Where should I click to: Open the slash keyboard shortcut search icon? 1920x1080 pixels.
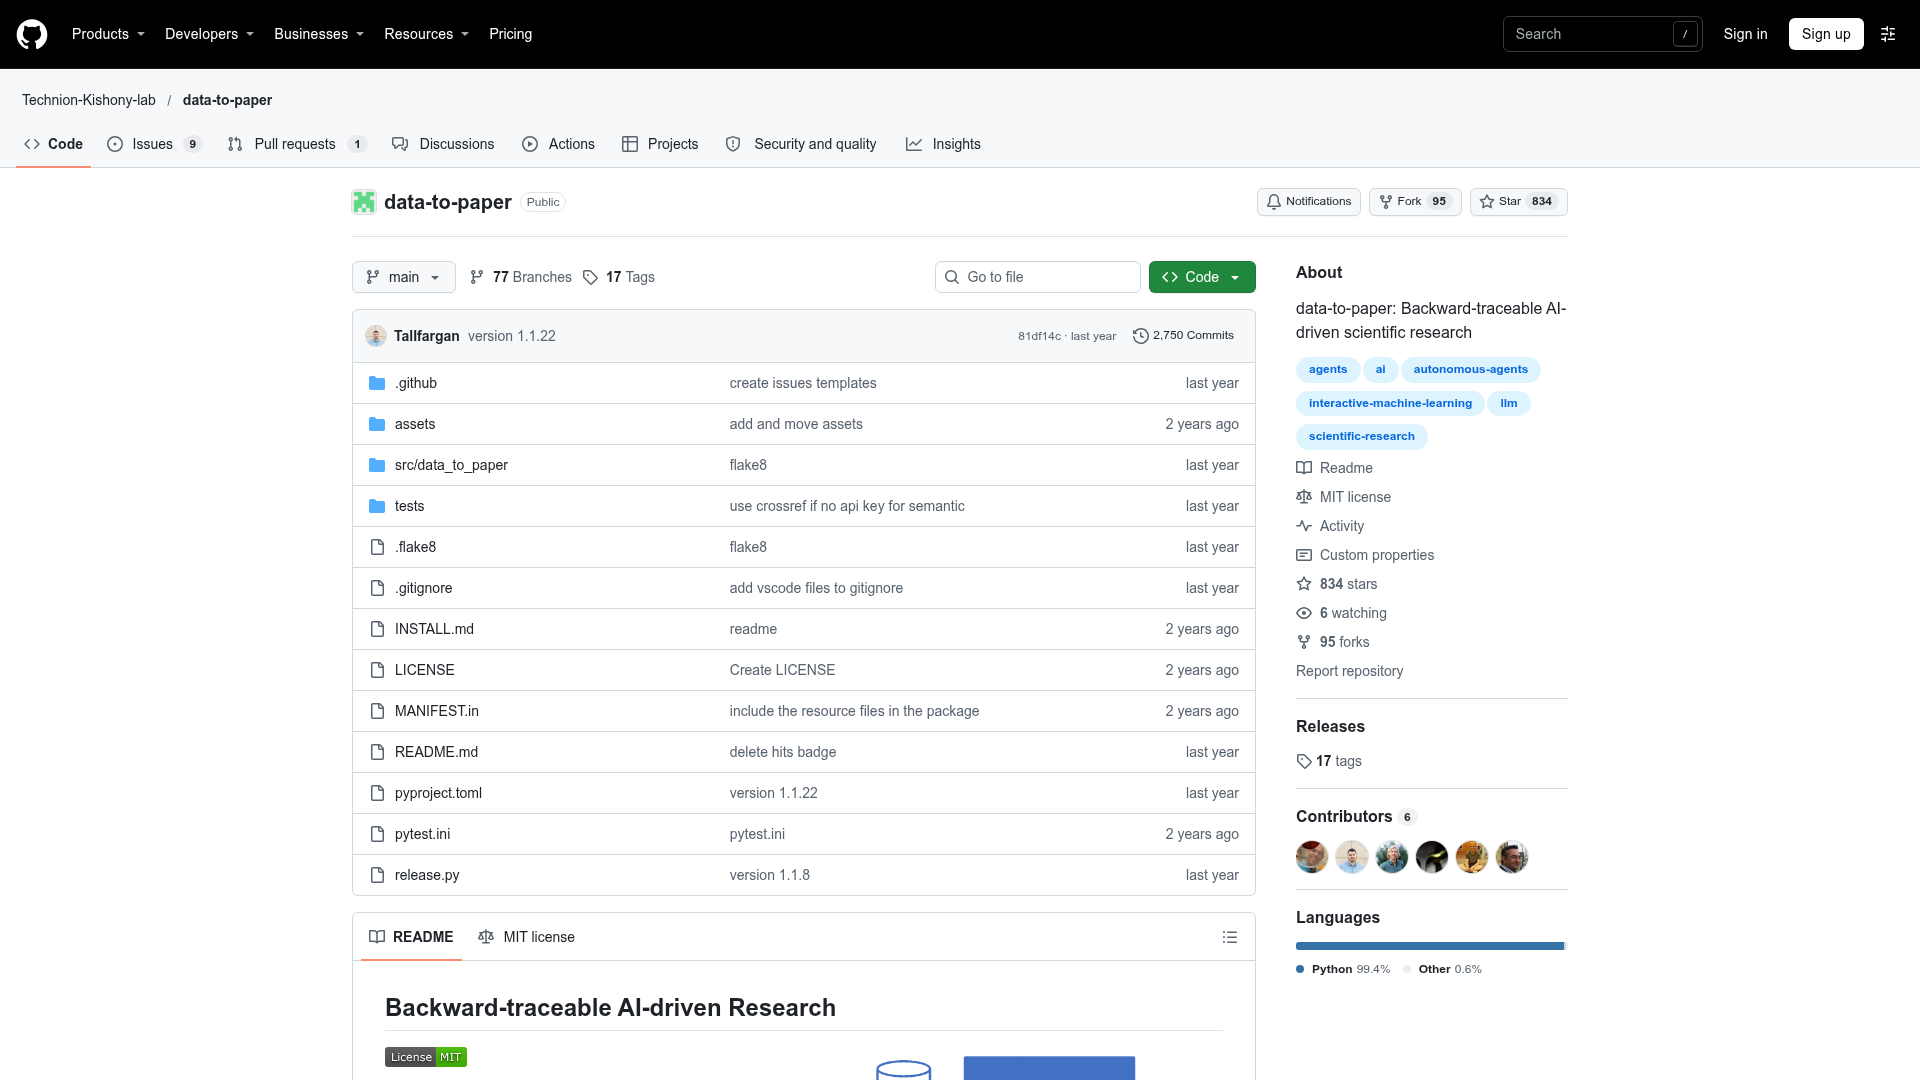pyautogui.click(x=1685, y=34)
